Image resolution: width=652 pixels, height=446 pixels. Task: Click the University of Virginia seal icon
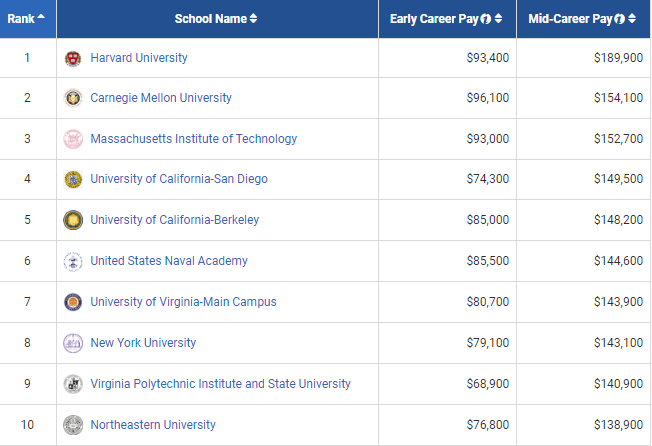(72, 302)
